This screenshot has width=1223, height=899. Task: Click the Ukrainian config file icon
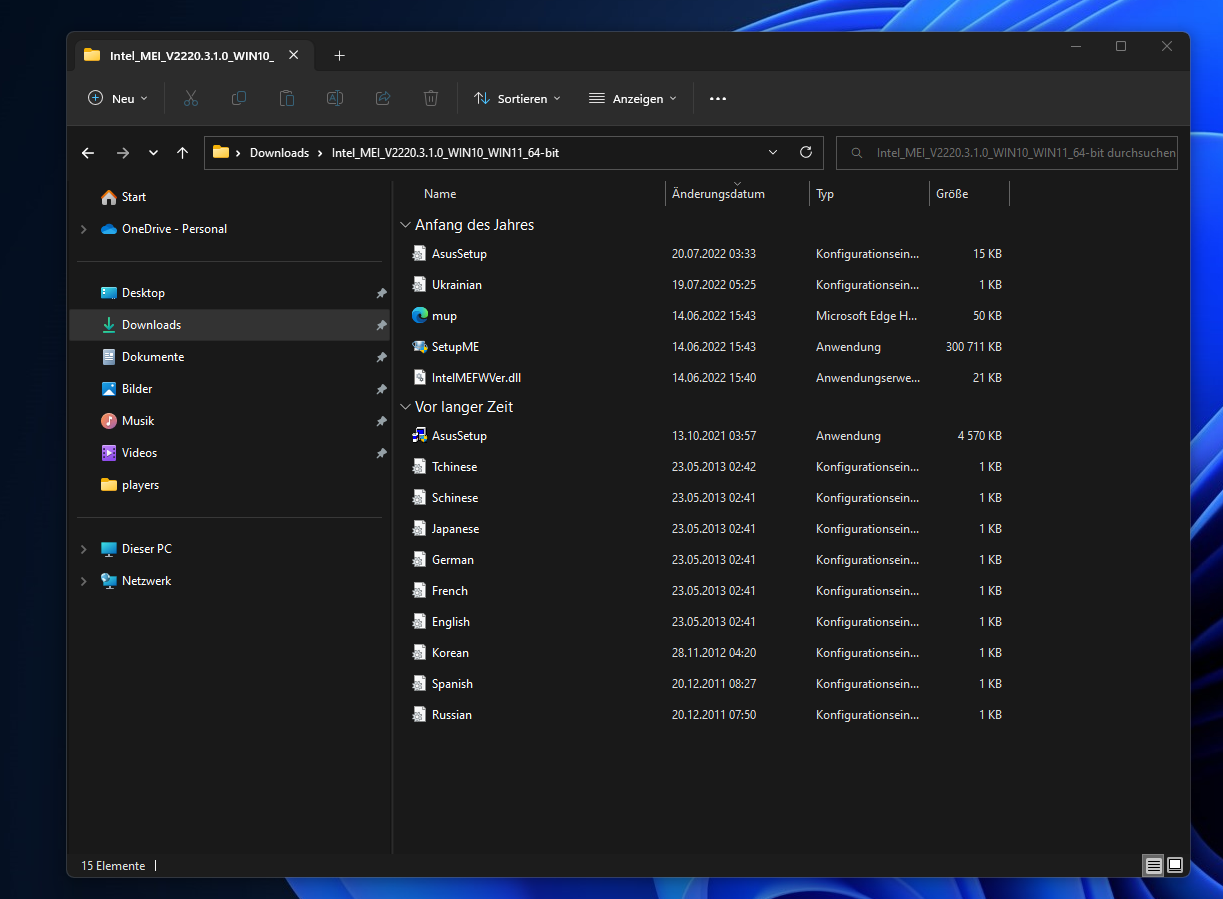[420, 284]
